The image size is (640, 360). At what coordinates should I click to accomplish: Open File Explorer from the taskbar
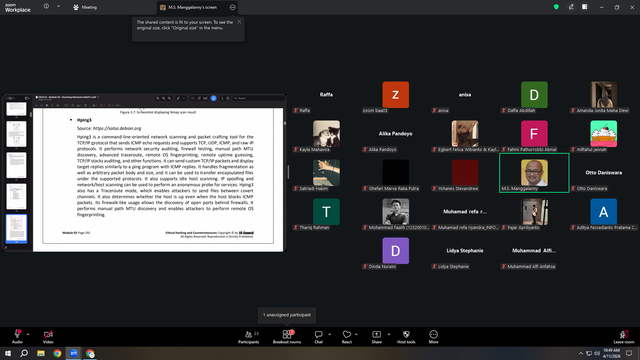(41, 353)
